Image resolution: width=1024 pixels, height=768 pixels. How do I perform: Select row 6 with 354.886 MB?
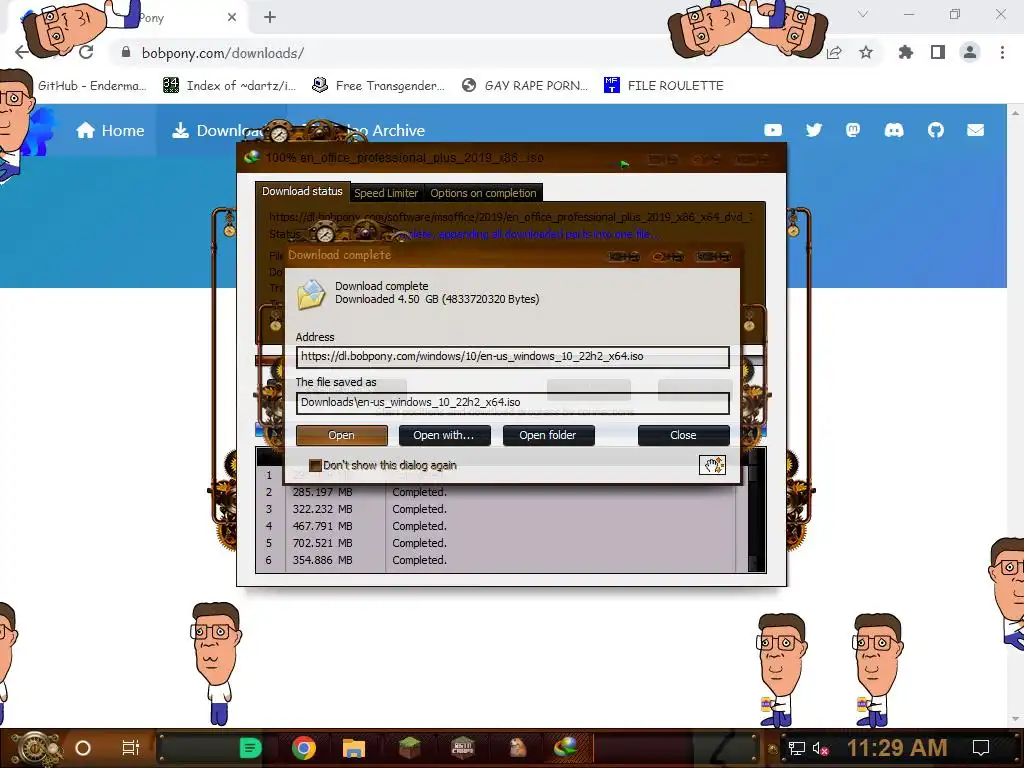coord(496,560)
